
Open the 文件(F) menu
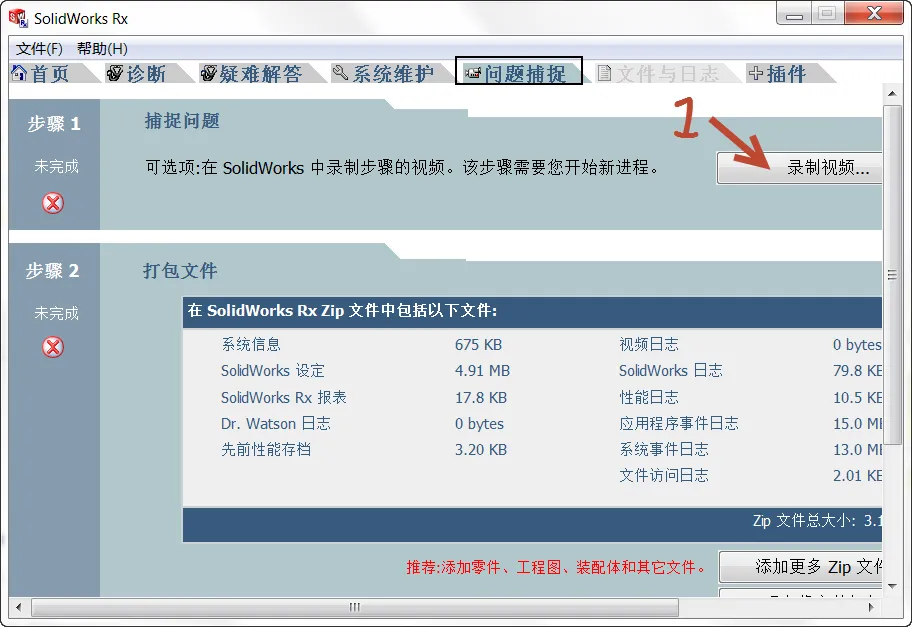click(39, 49)
